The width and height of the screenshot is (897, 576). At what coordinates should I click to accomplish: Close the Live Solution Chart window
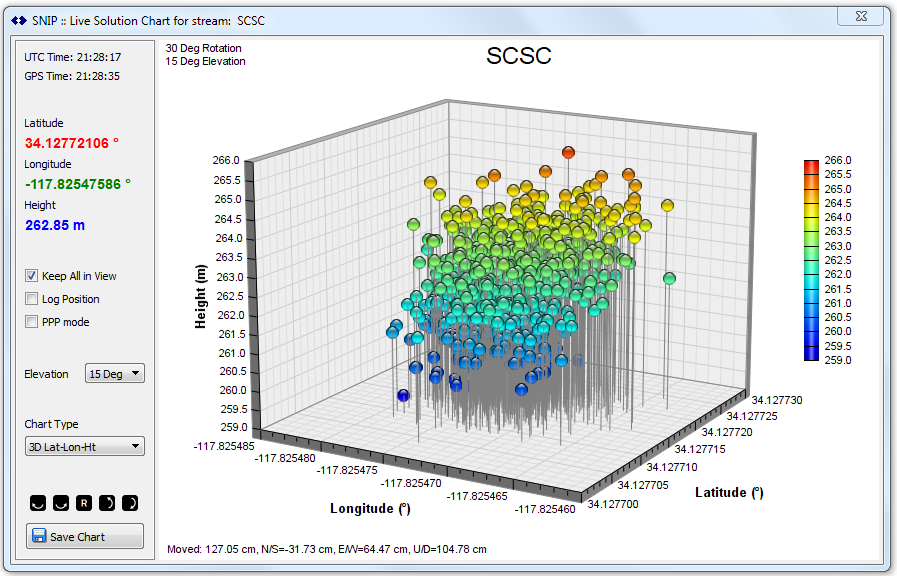click(861, 16)
